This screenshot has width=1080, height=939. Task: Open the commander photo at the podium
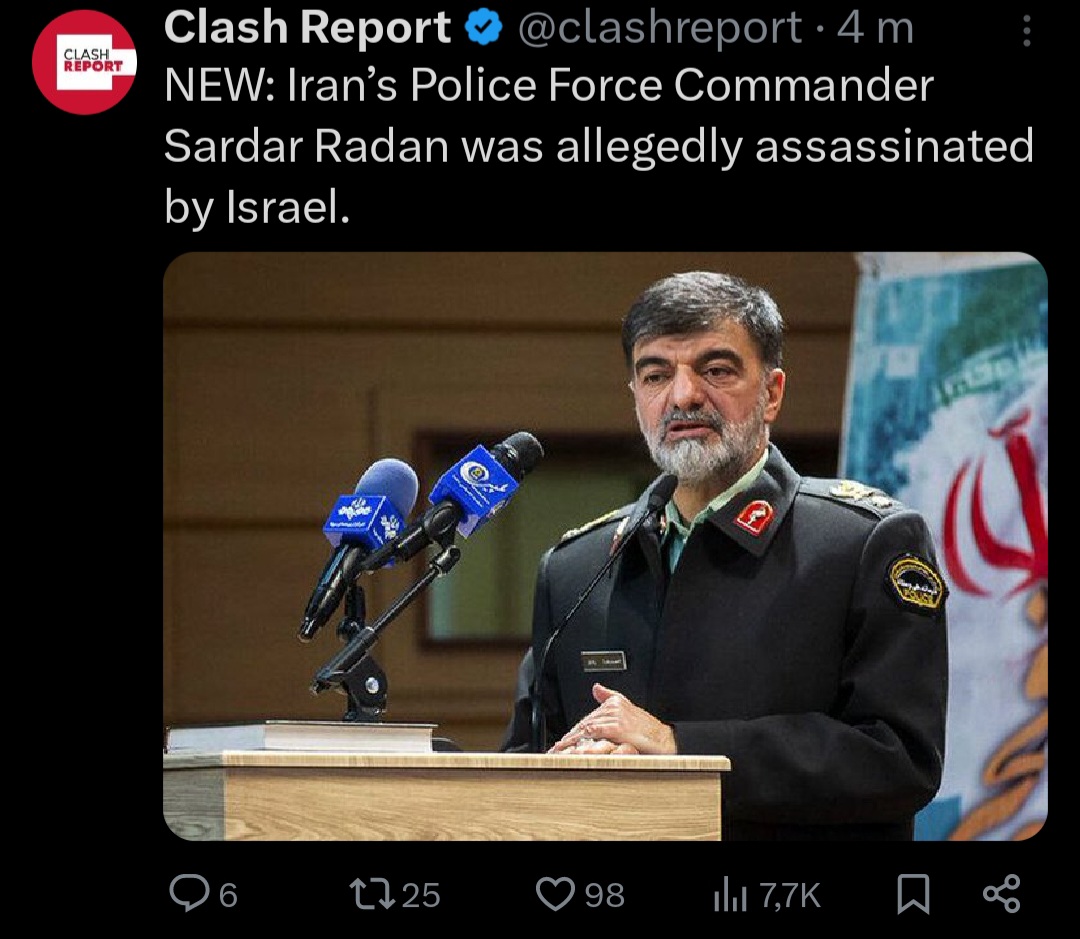[x=605, y=546]
